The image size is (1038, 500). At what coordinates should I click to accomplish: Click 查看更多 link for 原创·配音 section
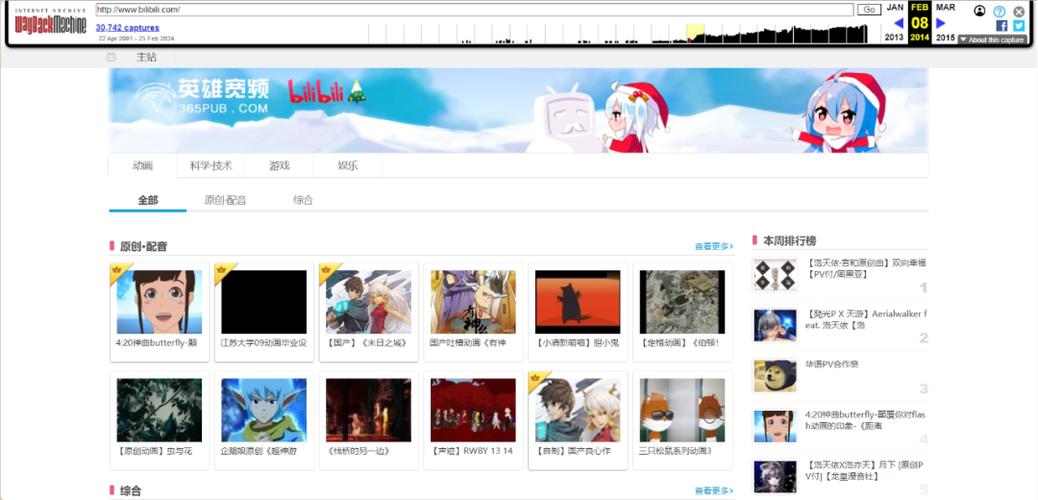click(714, 246)
